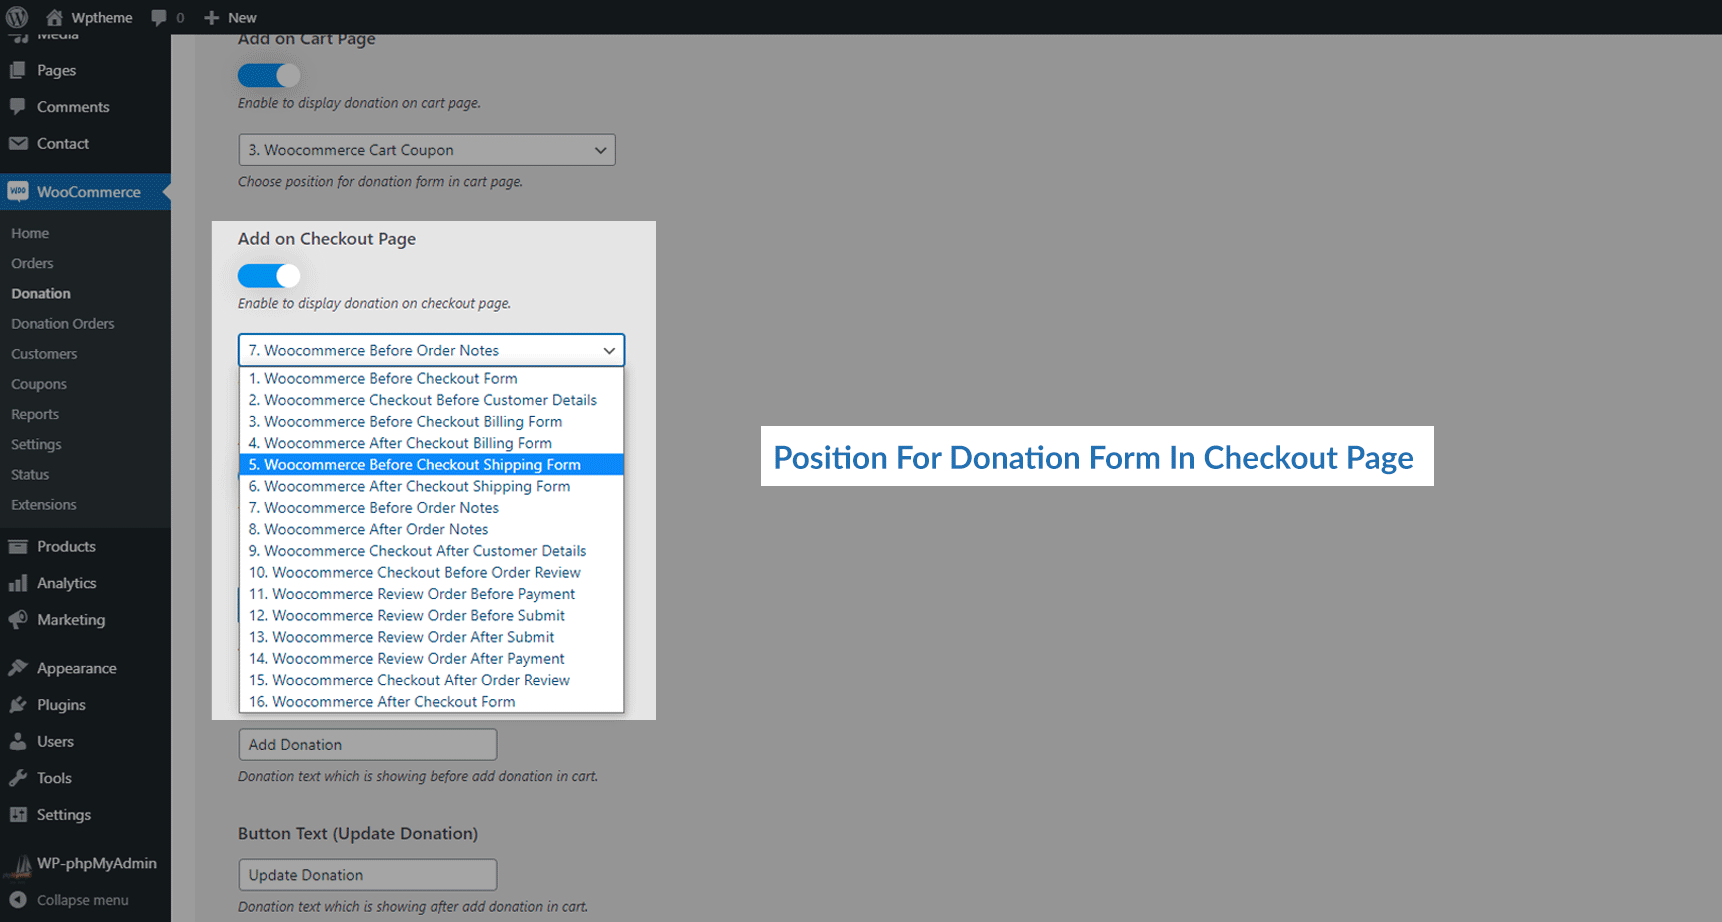Click the Update Donation text field
The width and height of the screenshot is (1722, 922).
click(x=368, y=875)
